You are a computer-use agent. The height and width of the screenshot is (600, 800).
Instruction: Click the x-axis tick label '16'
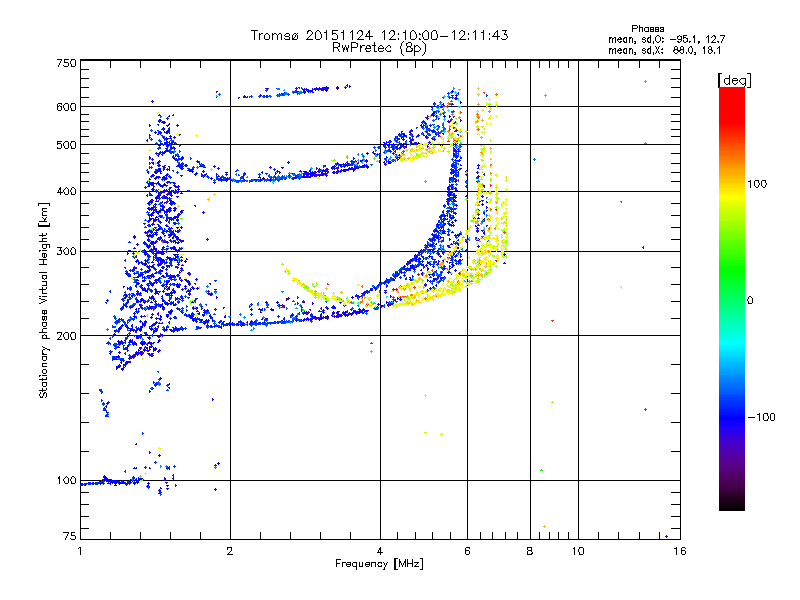coord(680,551)
